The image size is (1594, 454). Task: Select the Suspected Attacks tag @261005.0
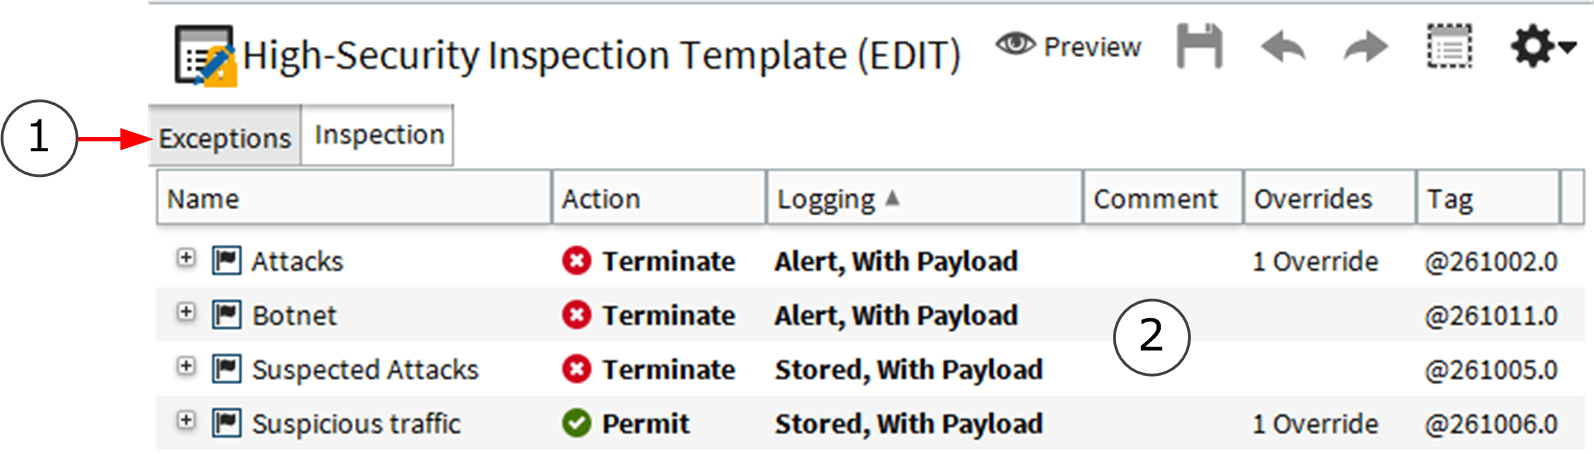point(1491,370)
